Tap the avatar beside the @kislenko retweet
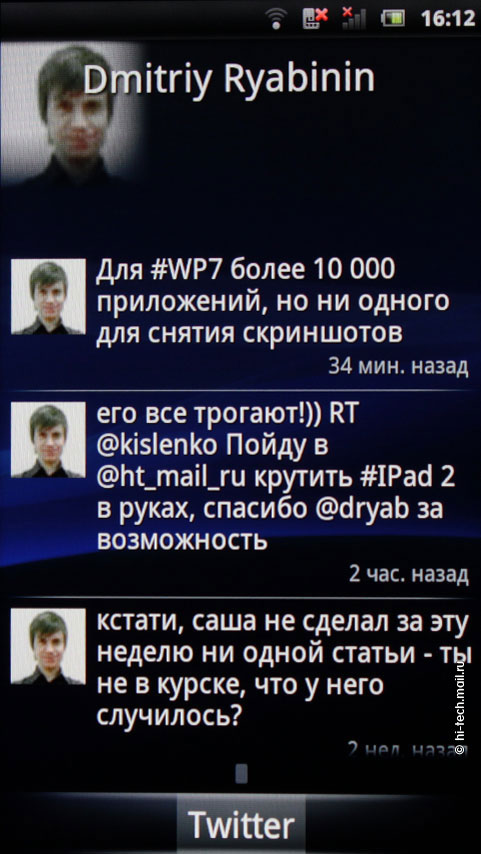Viewport: 481px width, 854px height. (48, 440)
